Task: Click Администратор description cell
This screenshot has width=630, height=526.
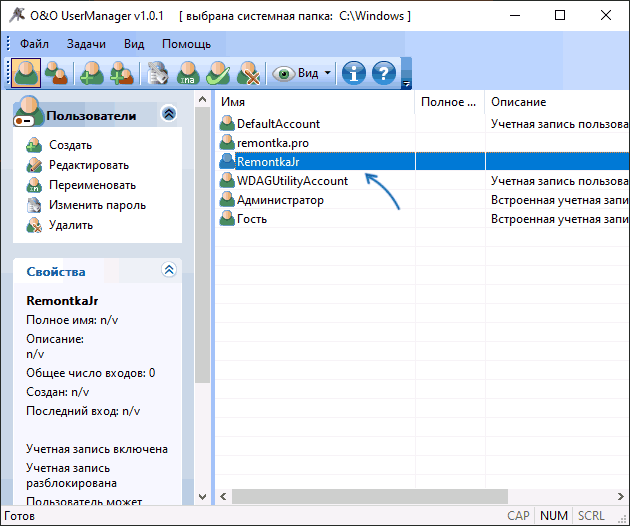Action: tap(558, 200)
